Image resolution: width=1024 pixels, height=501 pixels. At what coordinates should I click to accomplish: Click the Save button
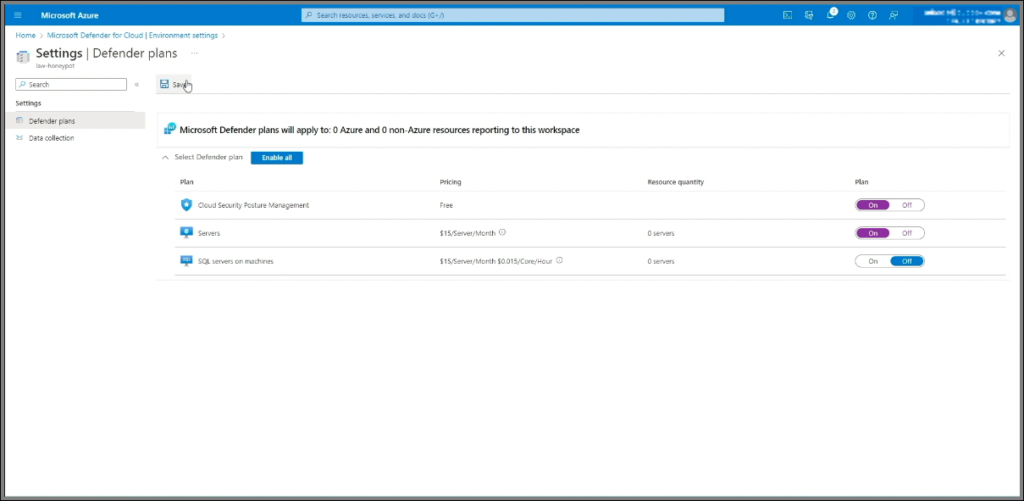(174, 84)
